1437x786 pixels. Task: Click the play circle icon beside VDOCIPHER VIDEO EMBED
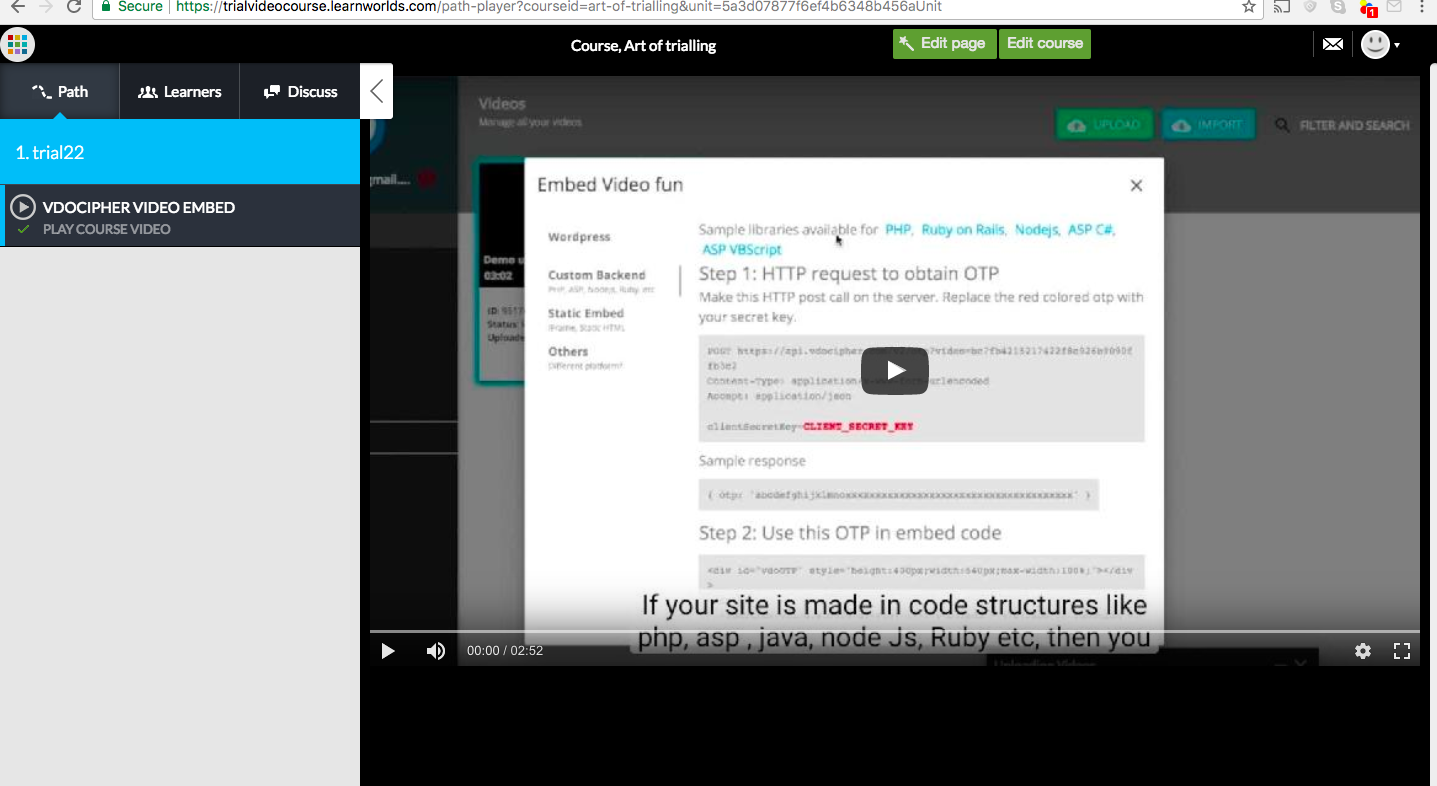pos(23,208)
